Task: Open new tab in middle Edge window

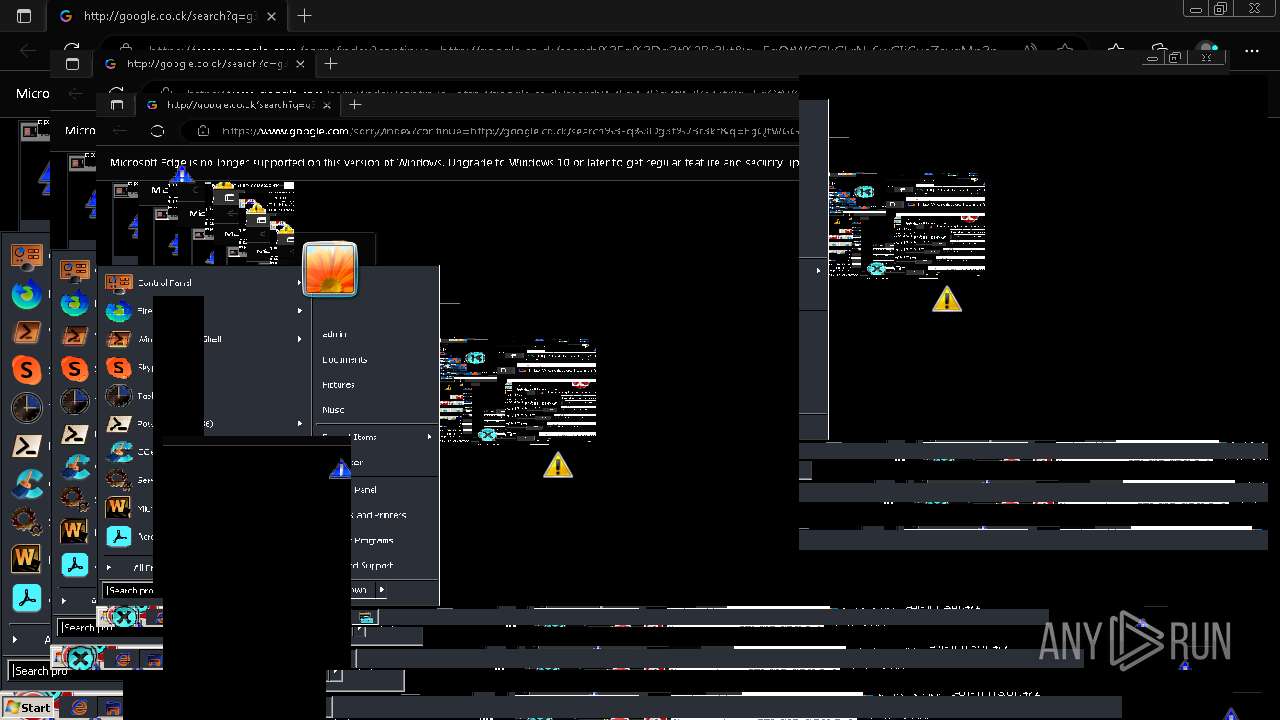Action: [331, 63]
